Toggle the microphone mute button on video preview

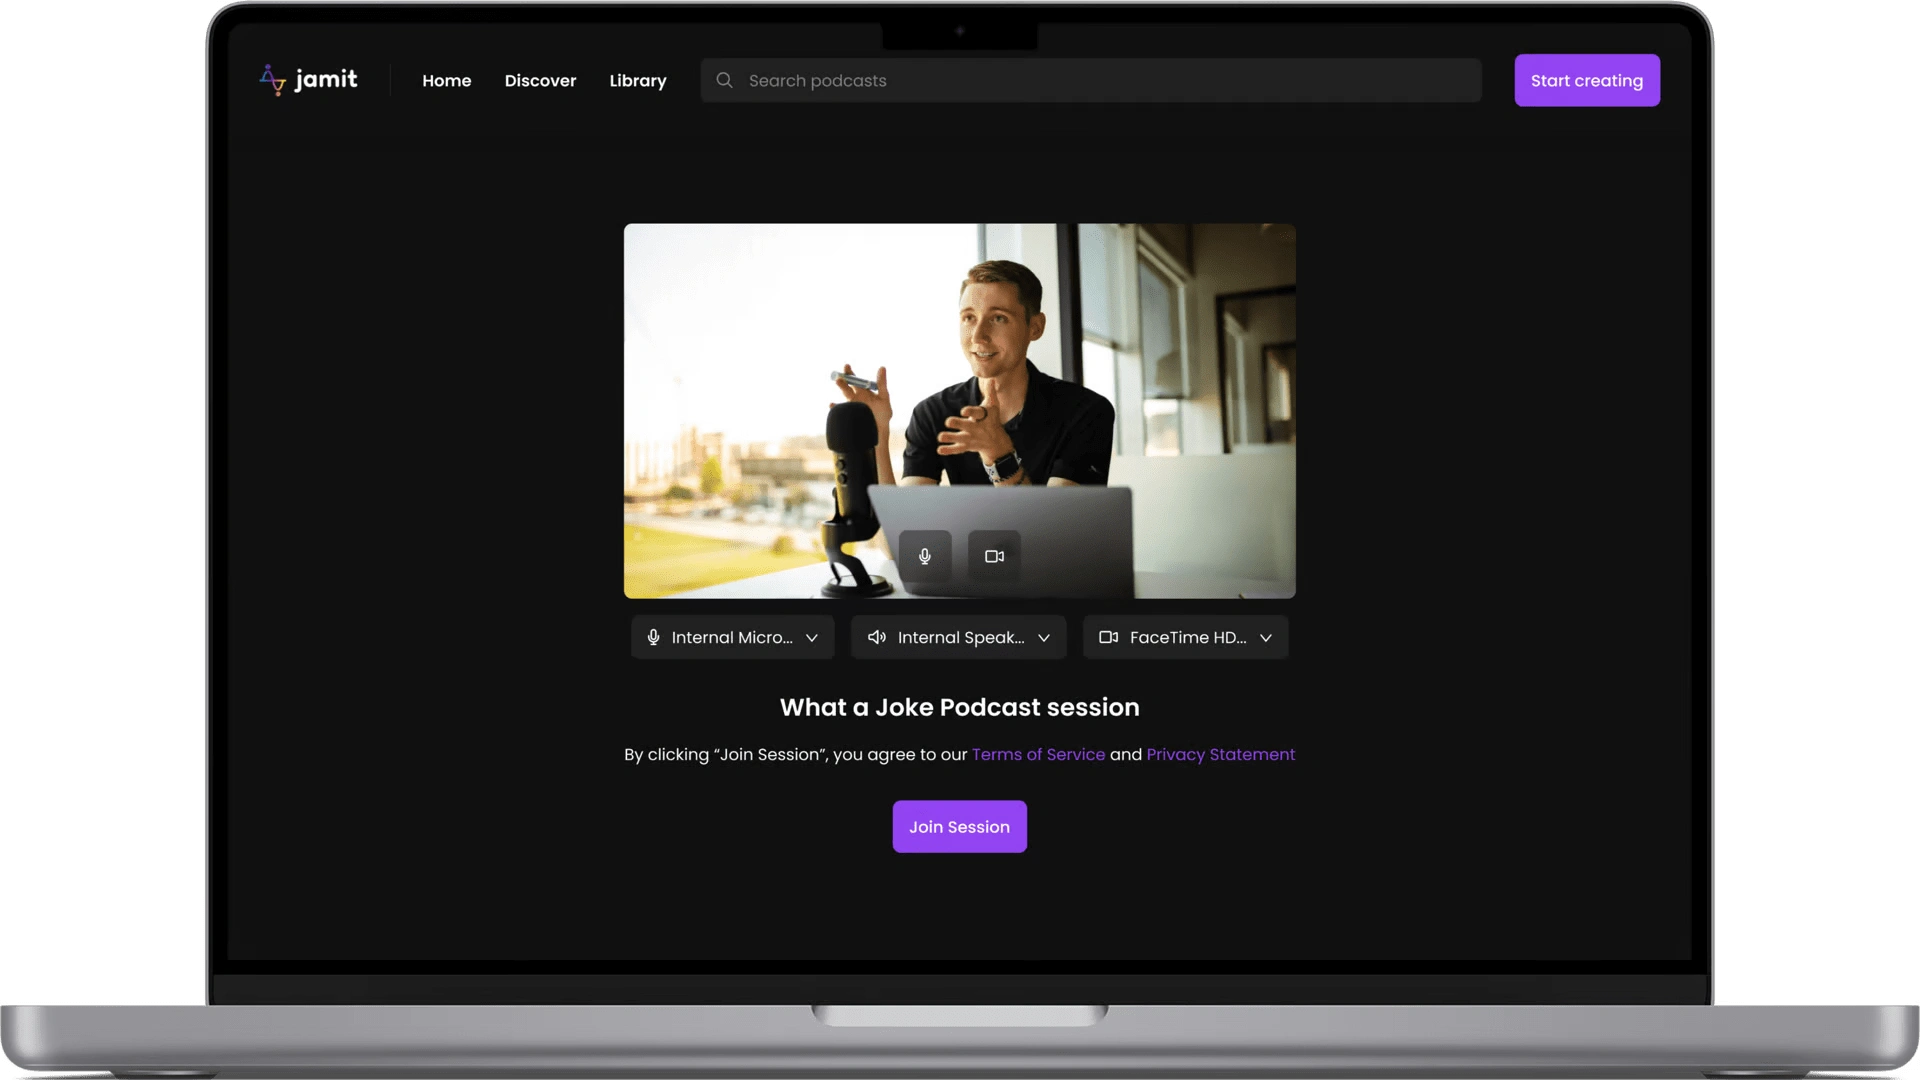925,556
